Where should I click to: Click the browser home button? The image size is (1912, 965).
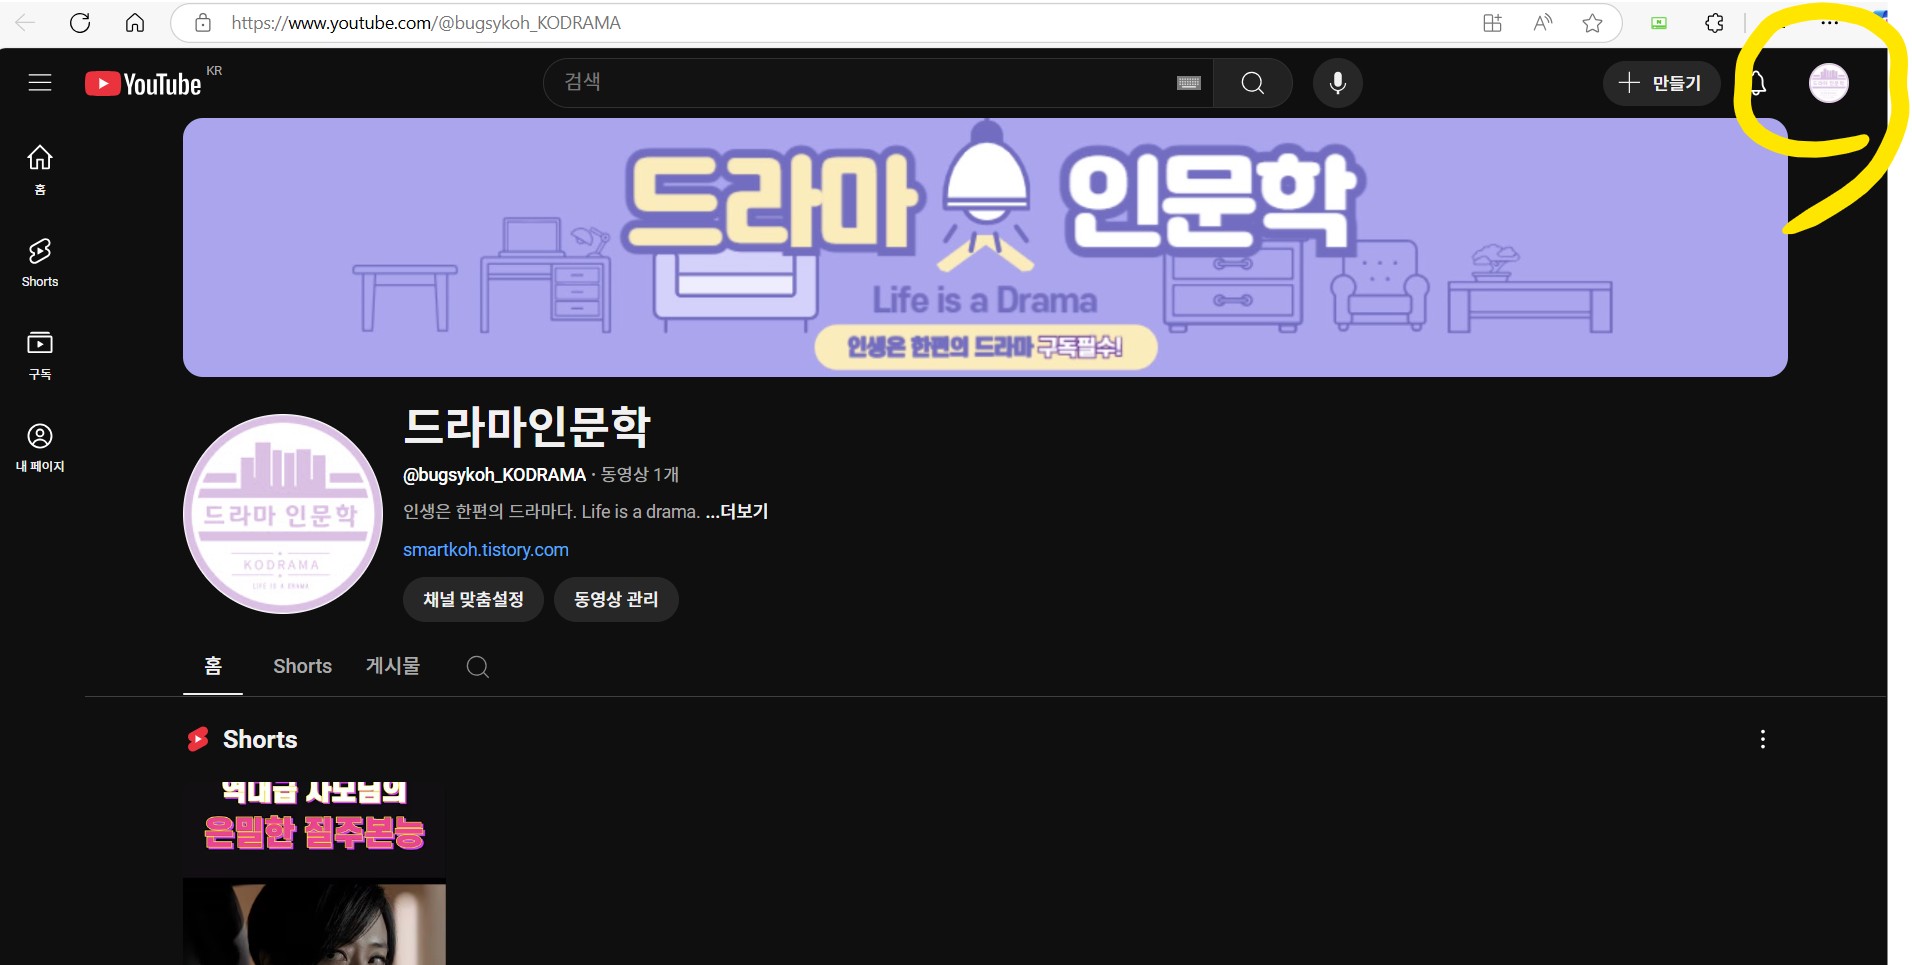134,23
